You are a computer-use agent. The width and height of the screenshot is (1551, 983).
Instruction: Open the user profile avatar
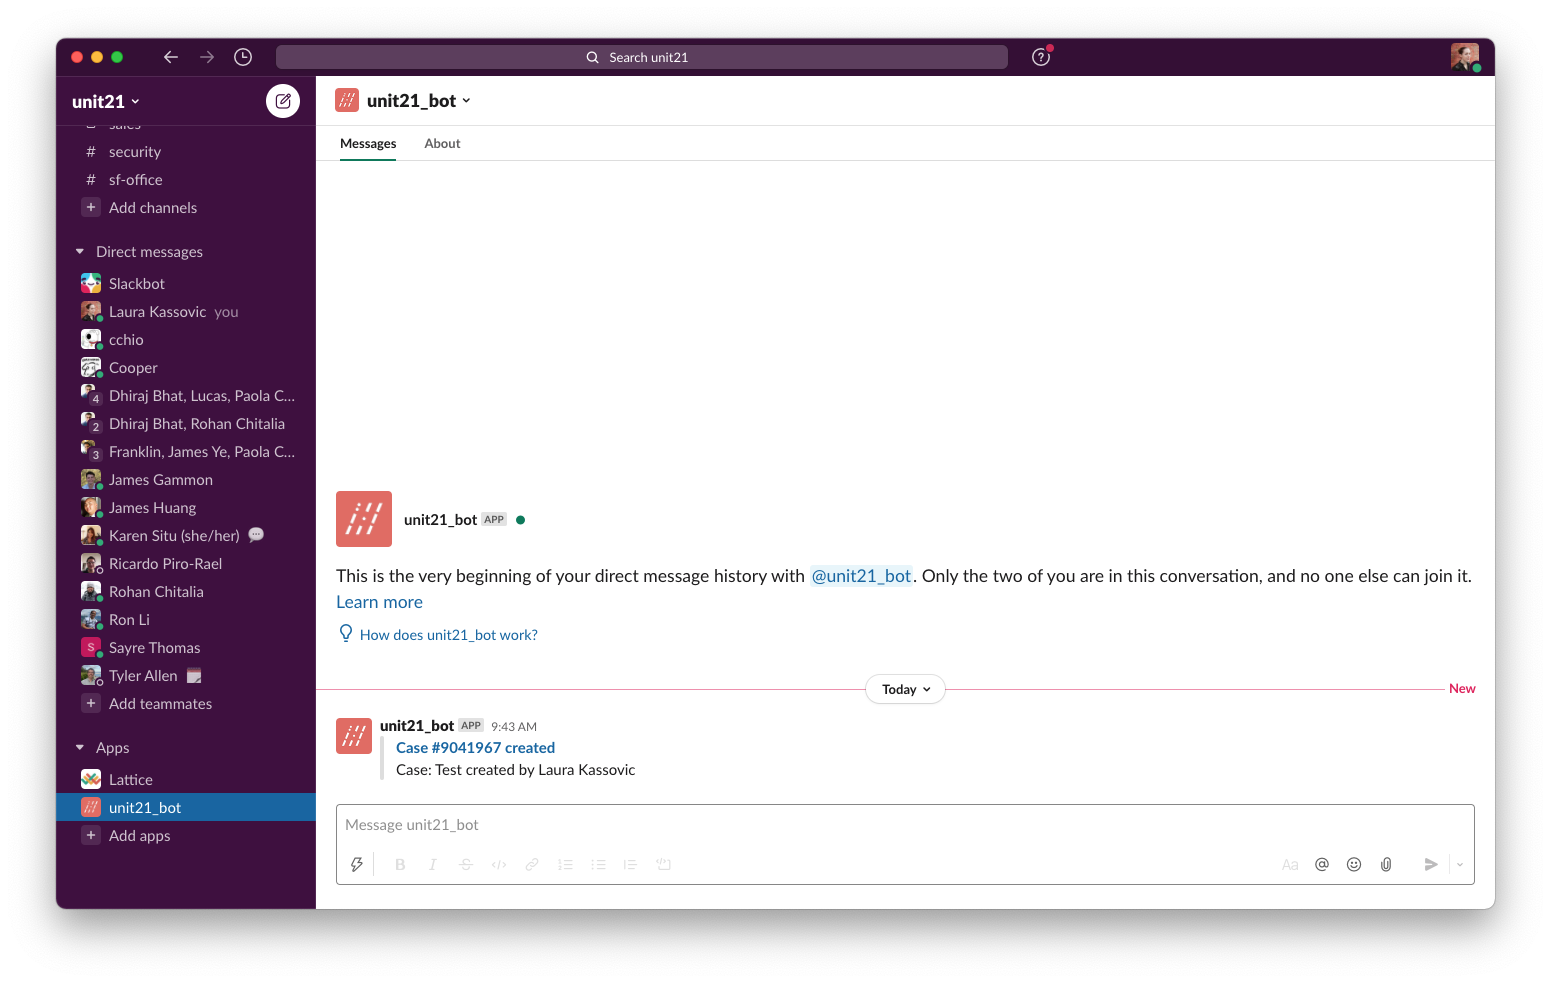(x=1464, y=57)
